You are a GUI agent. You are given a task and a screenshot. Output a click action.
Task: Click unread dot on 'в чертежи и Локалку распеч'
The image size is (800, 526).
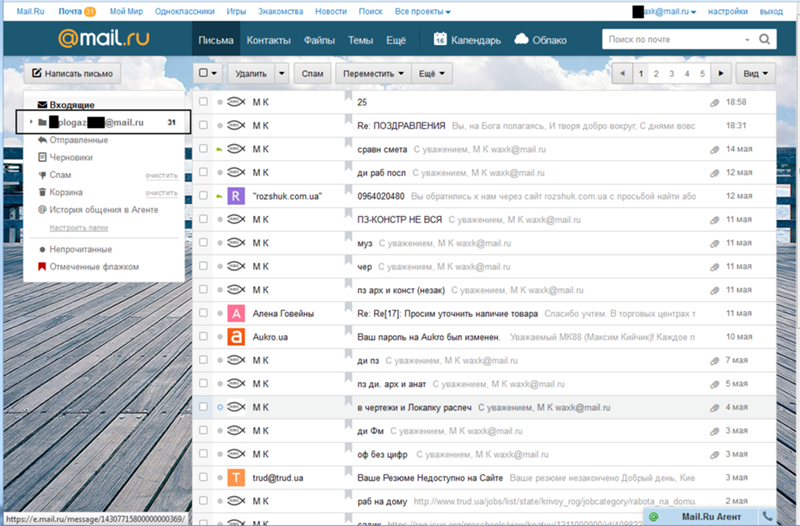(x=220, y=407)
